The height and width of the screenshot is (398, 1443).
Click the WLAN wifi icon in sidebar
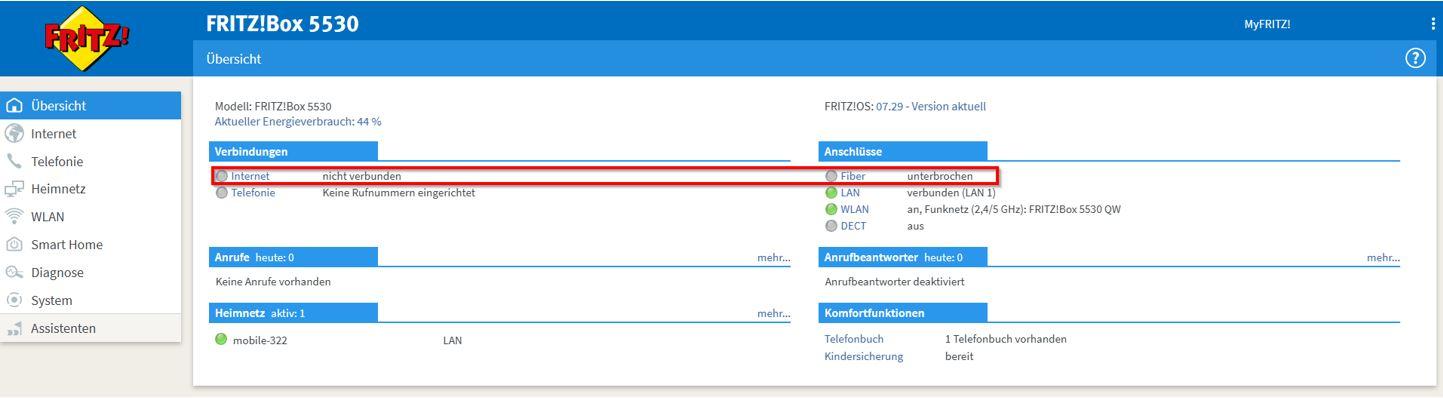click(x=15, y=217)
